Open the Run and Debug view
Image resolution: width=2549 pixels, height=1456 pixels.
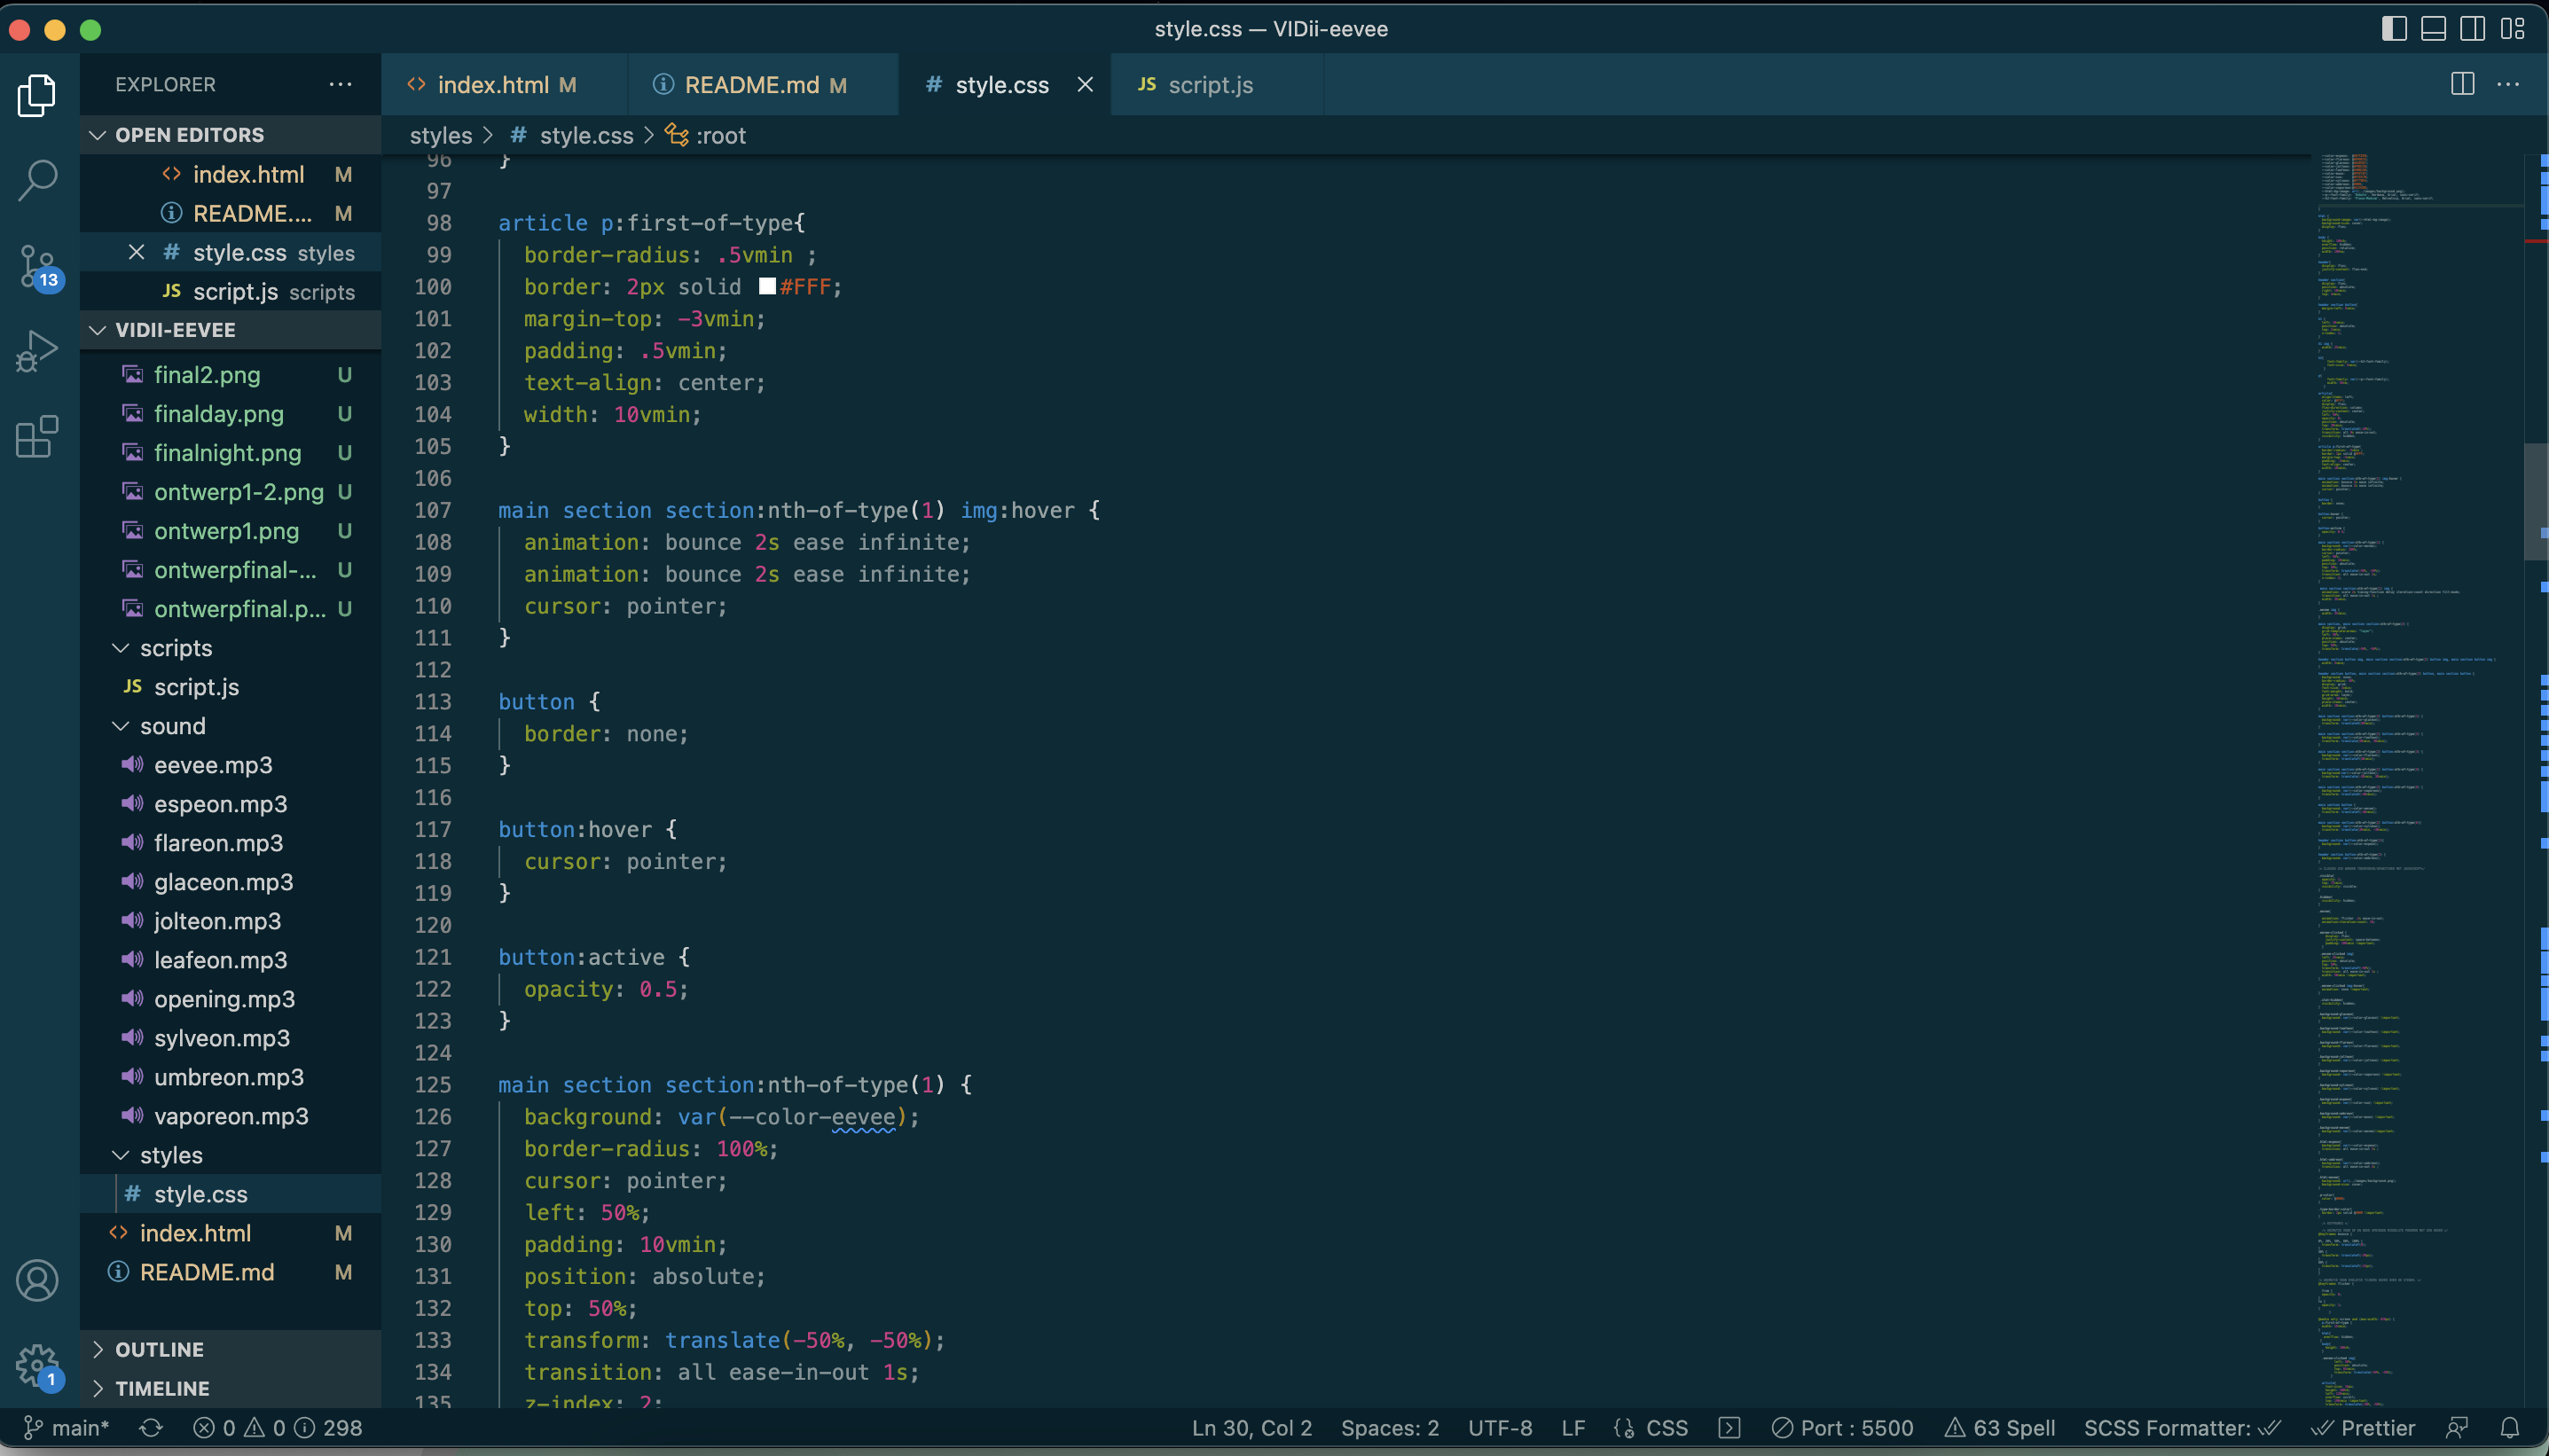click(37, 352)
